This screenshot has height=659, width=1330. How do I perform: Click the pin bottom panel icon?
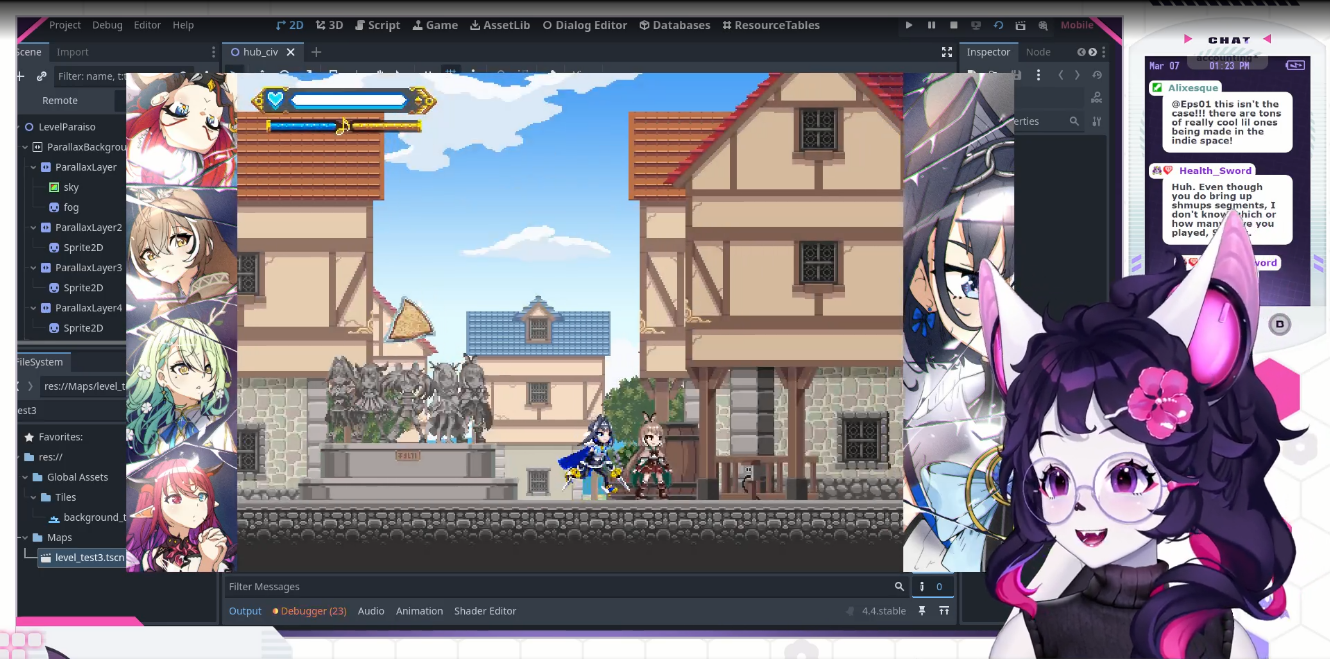[922, 611]
